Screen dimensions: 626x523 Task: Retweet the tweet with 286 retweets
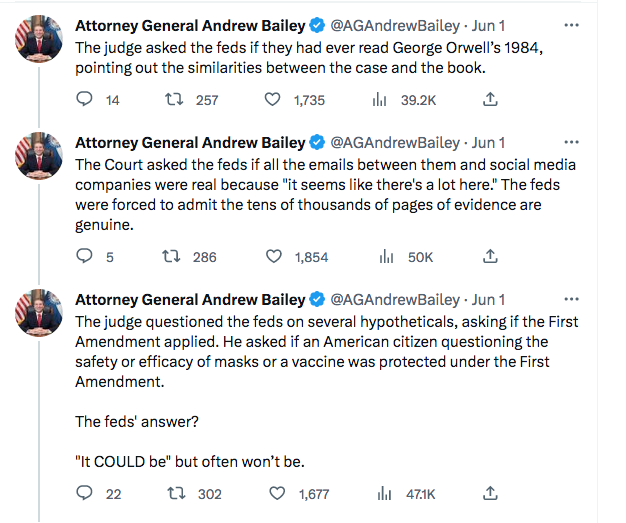click(173, 257)
